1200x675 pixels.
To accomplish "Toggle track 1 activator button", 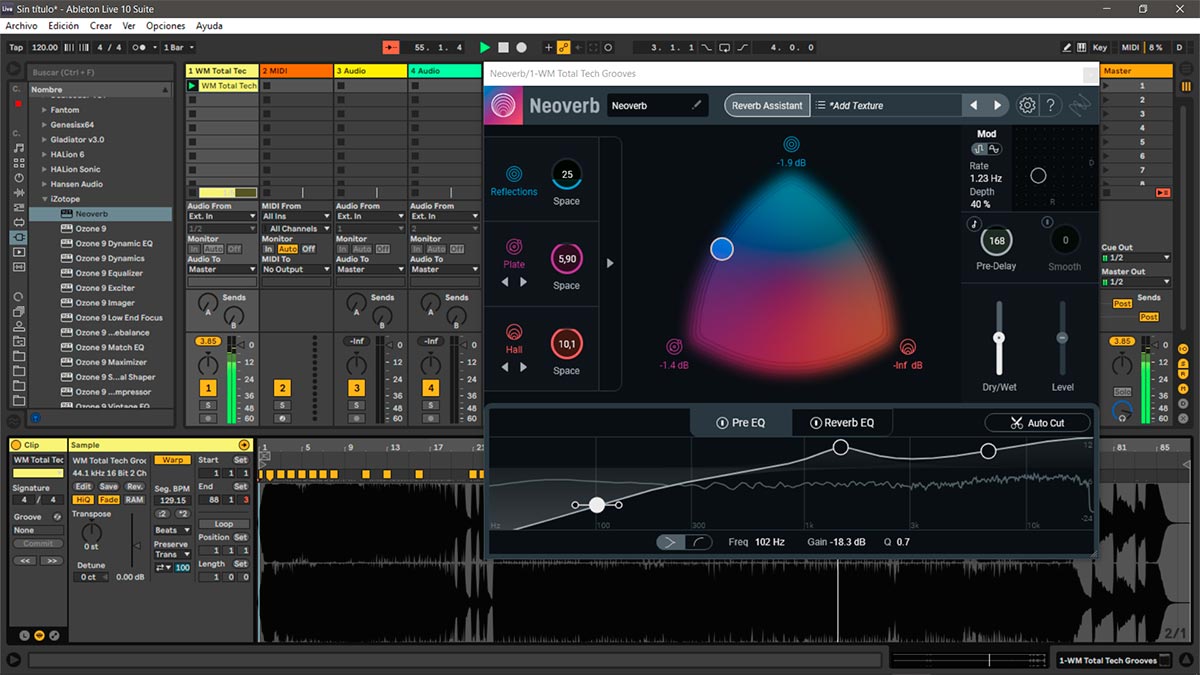I will coord(208,387).
